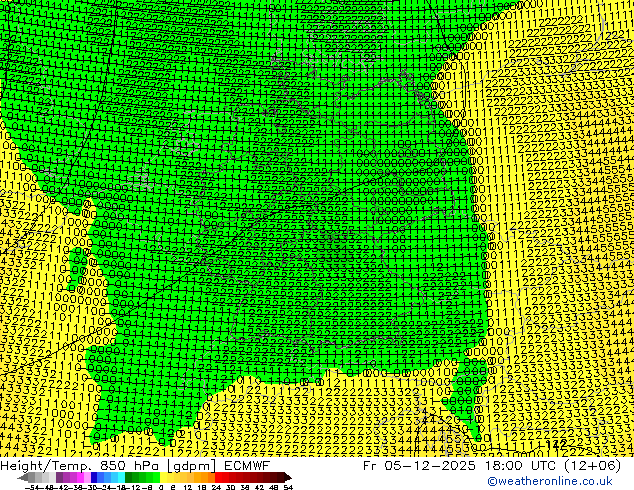Click the bright yellow swatch at the 0 label
The width and height of the screenshot is (634, 490).
[163, 478]
